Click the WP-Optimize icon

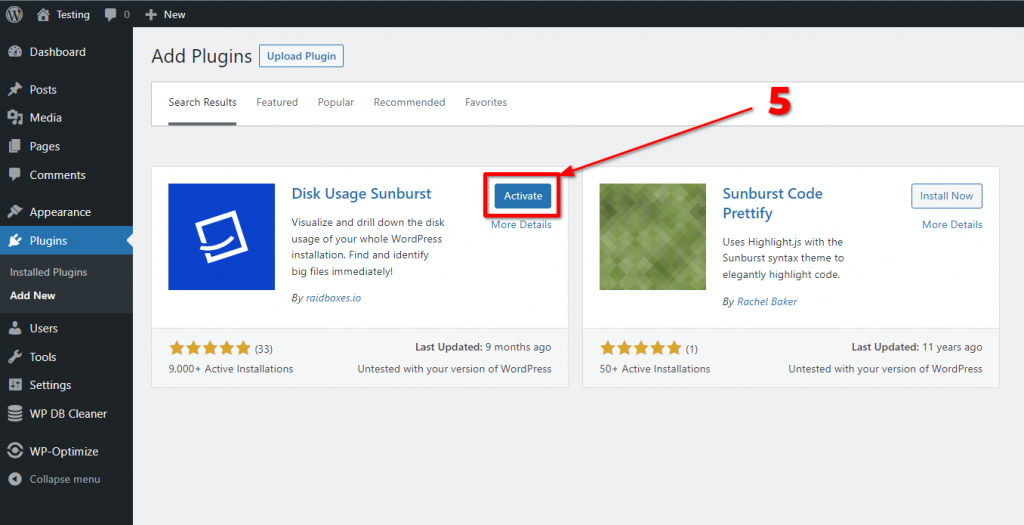15,451
